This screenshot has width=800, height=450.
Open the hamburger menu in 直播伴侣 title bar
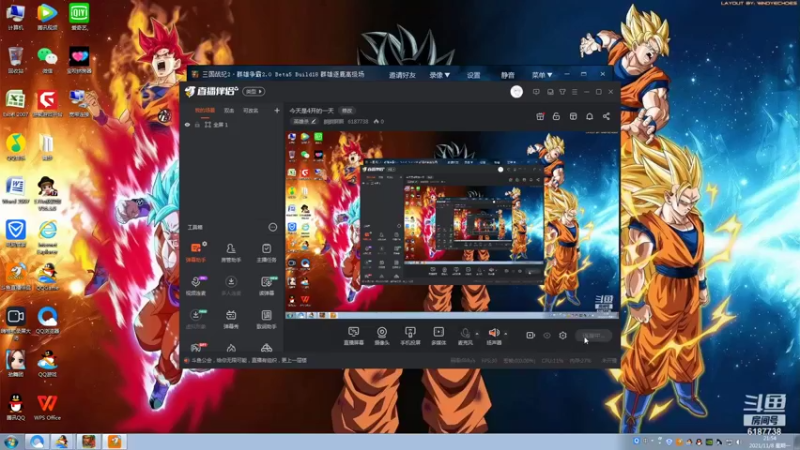pos(574,92)
